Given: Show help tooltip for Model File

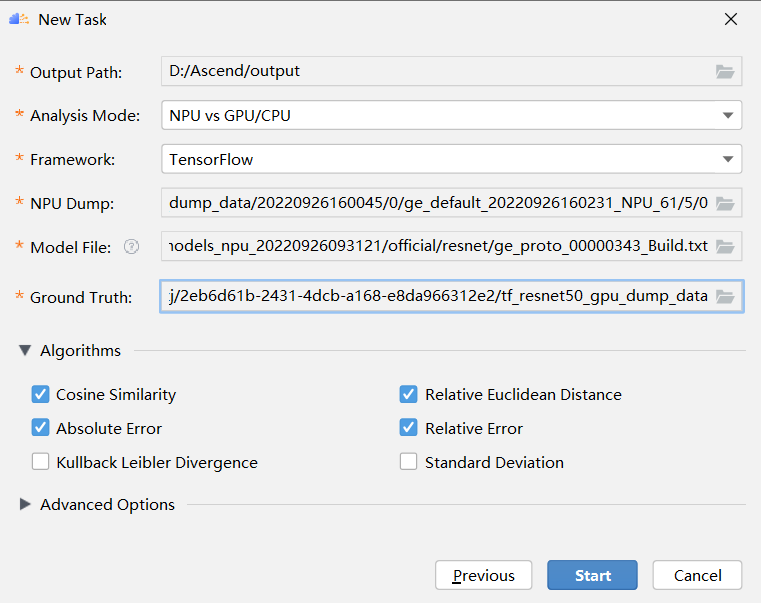Looking at the screenshot, I should click(131, 247).
